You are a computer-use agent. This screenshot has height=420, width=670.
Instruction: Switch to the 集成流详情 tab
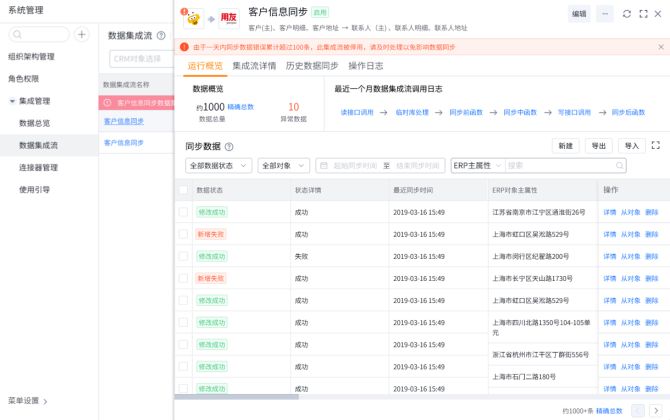click(x=254, y=66)
